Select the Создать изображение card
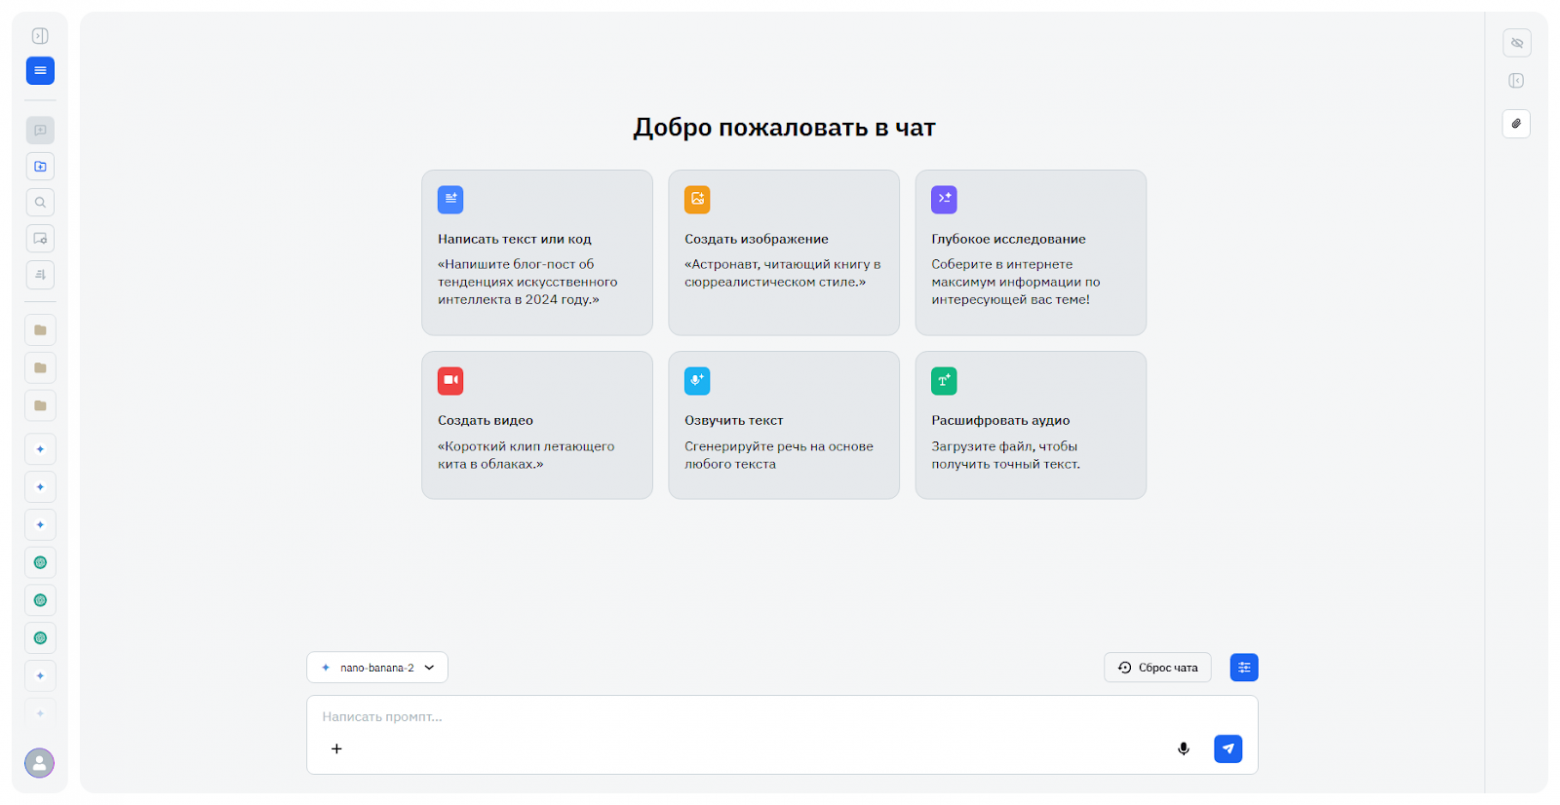The image size is (1560, 805). [x=784, y=252]
